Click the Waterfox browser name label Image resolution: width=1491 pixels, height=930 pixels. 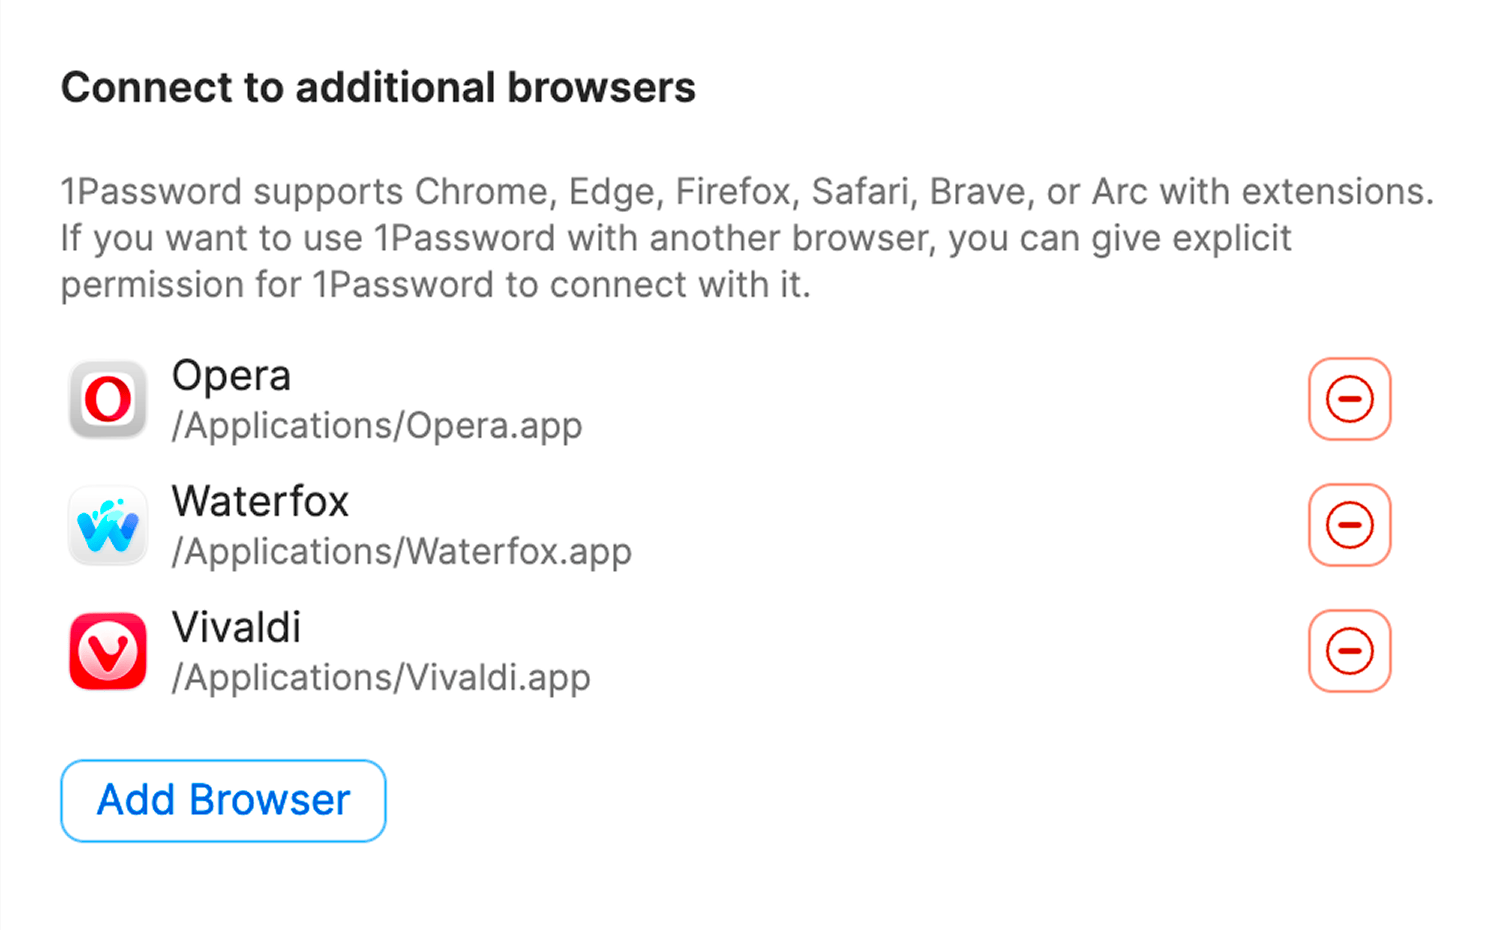pos(259,501)
